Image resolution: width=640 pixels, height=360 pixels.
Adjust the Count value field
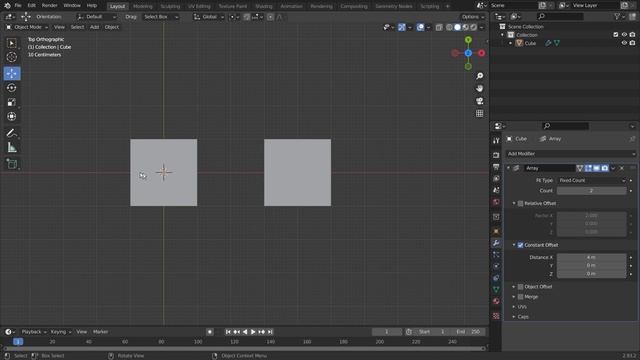(x=591, y=191)
